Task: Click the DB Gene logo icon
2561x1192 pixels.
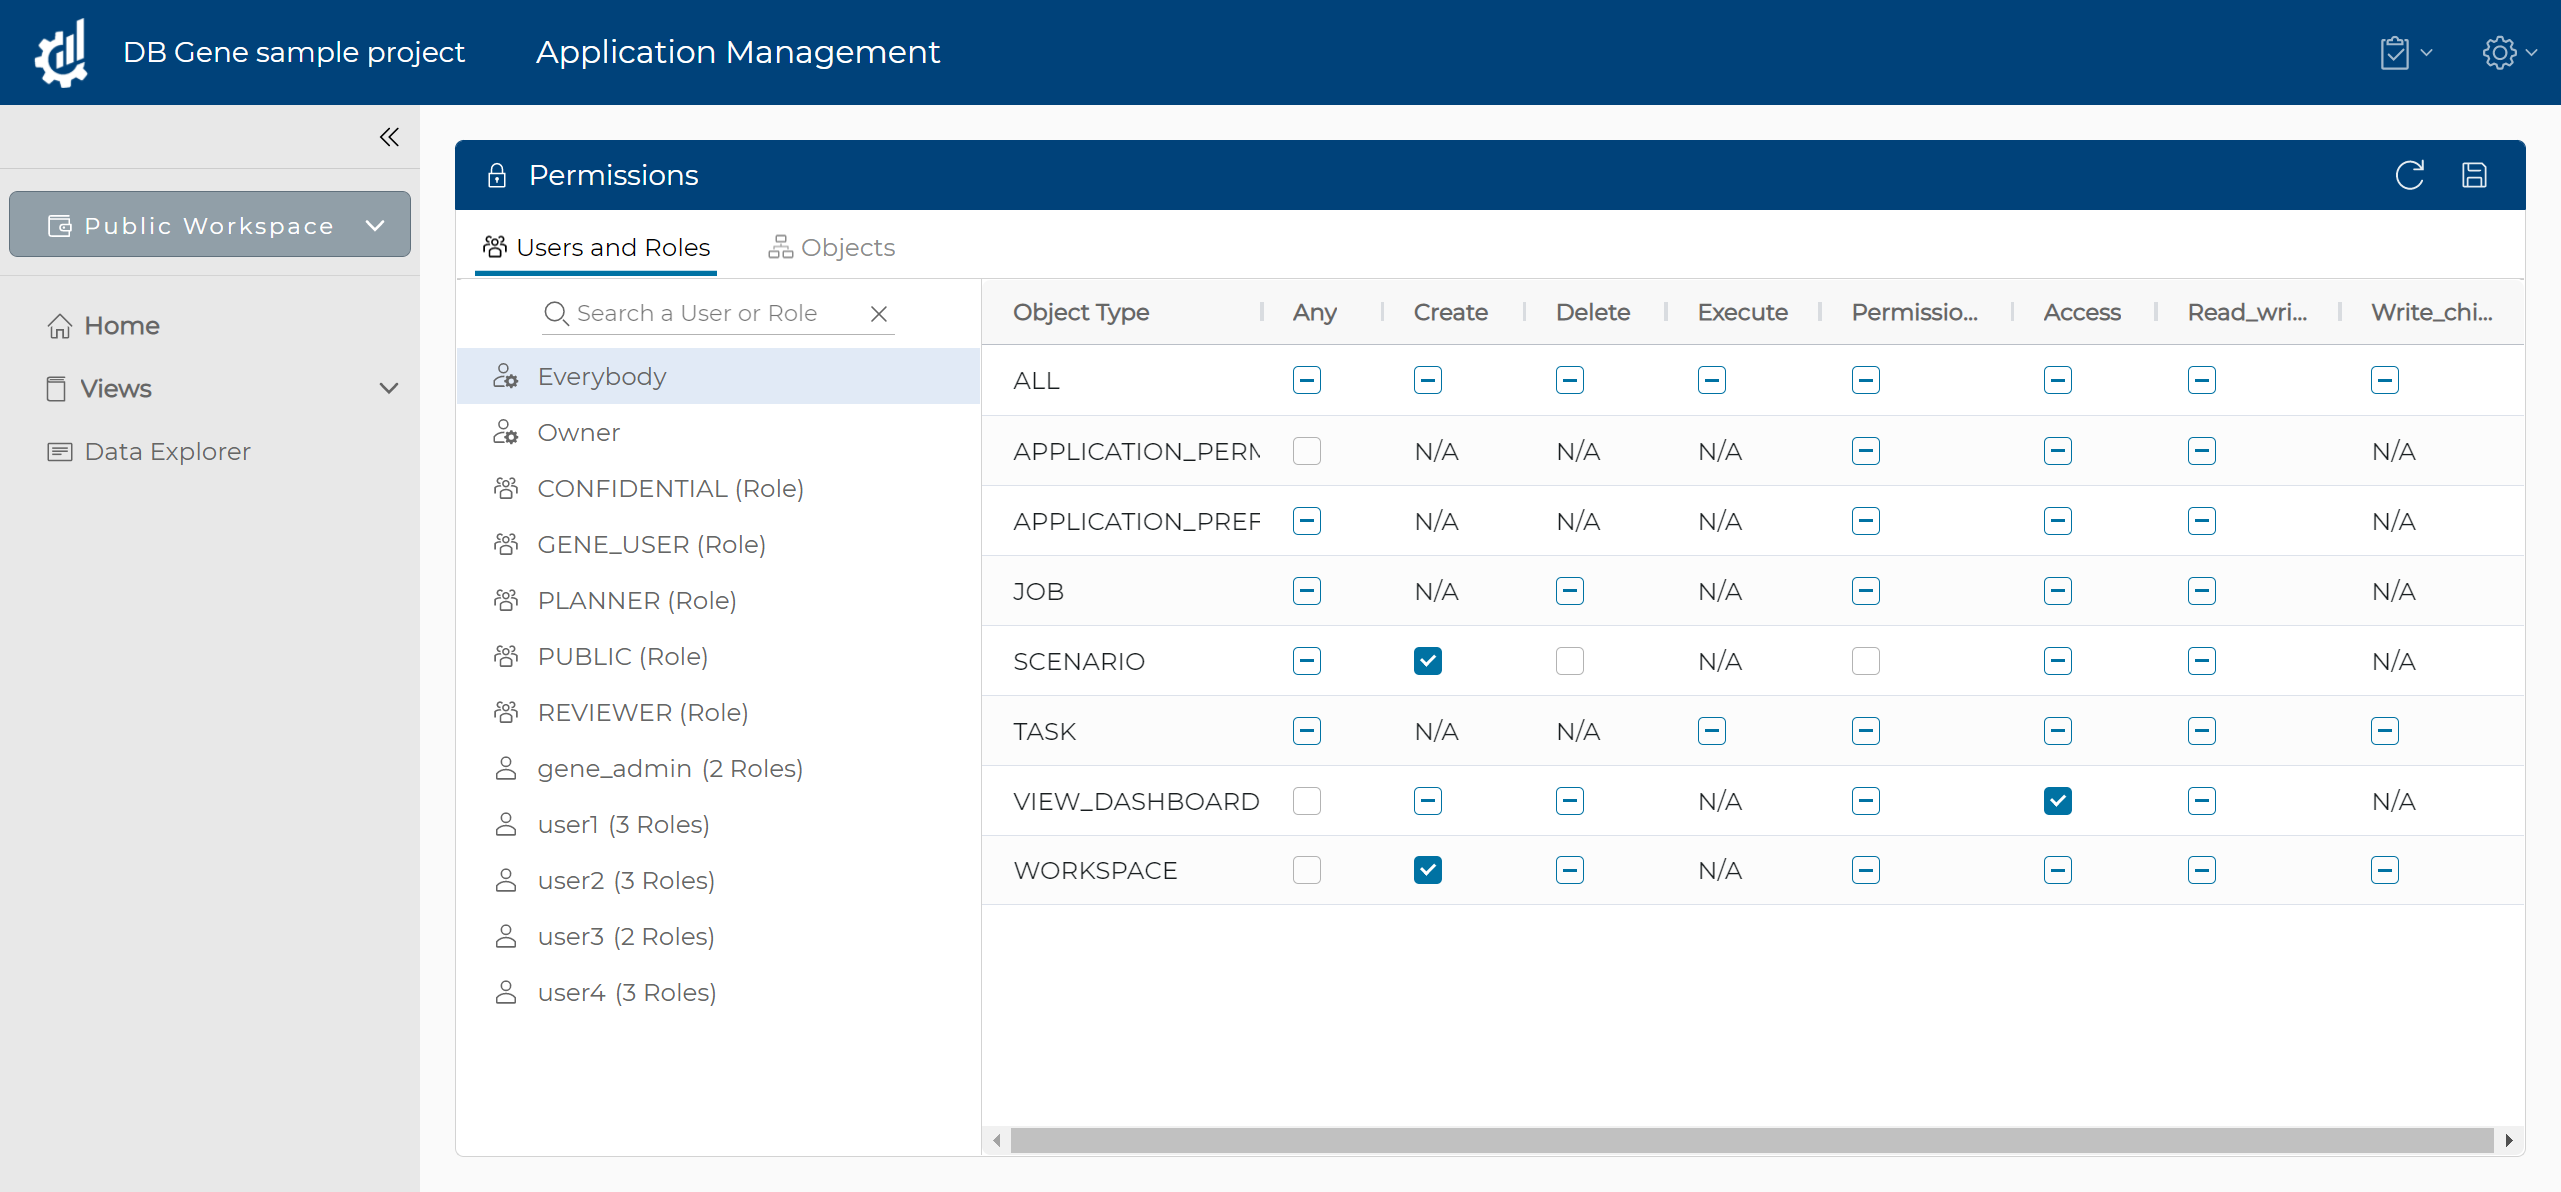Action: click(x=61, y=52)
